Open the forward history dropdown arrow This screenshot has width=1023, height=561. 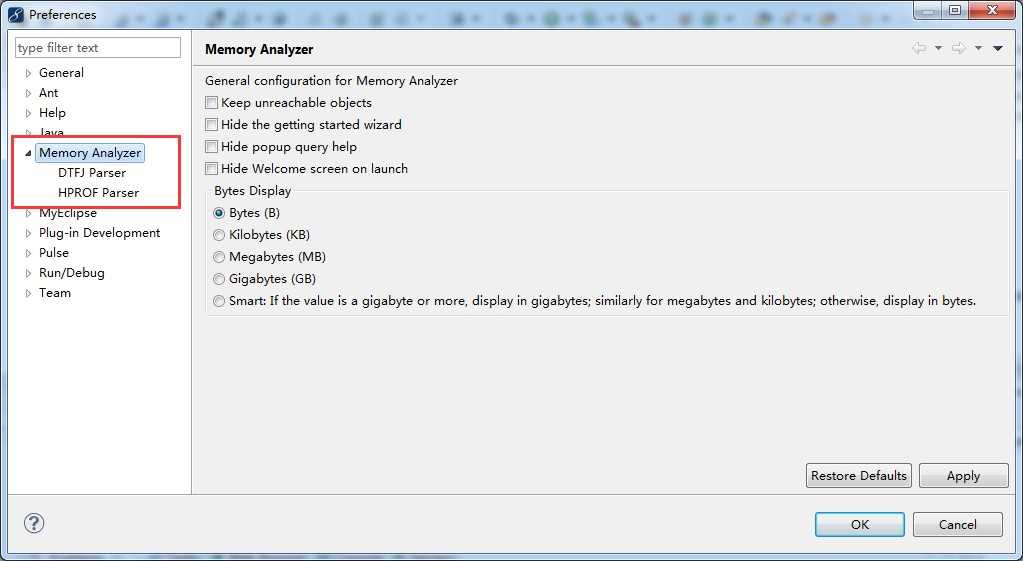[978, 48]
